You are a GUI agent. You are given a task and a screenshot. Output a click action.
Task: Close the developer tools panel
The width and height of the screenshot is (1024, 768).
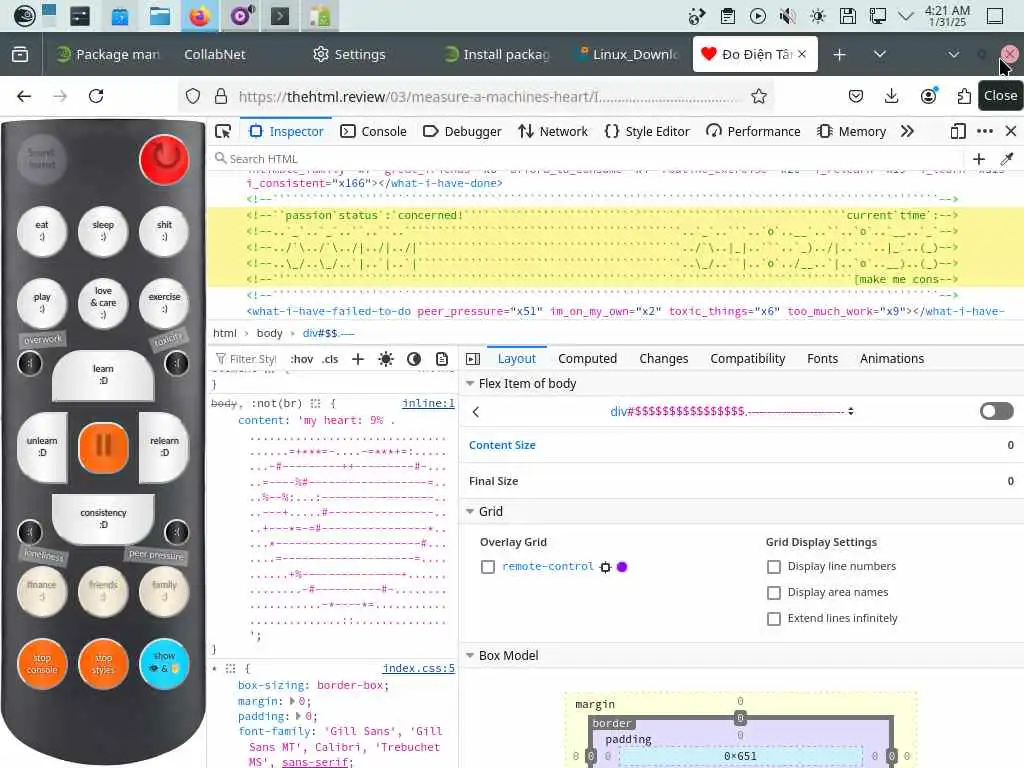click(x=1011, y=131)
